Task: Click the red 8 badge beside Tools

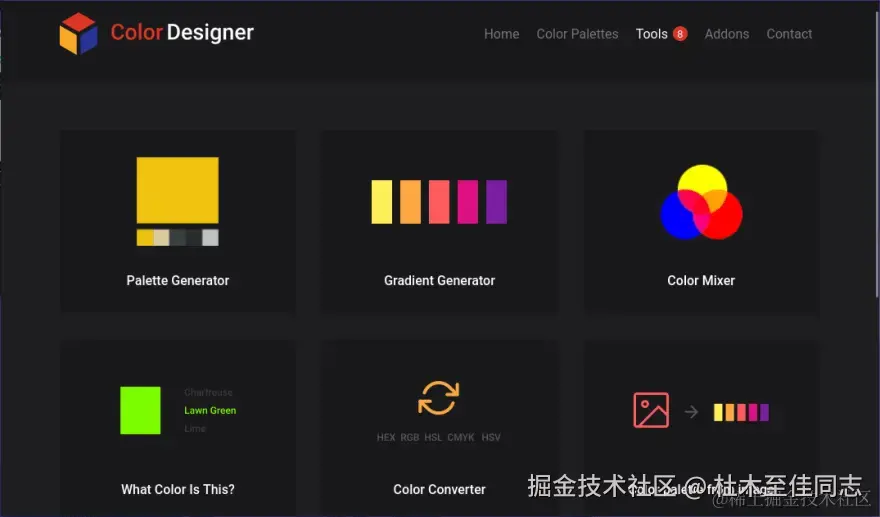Action: click(680, 34)
